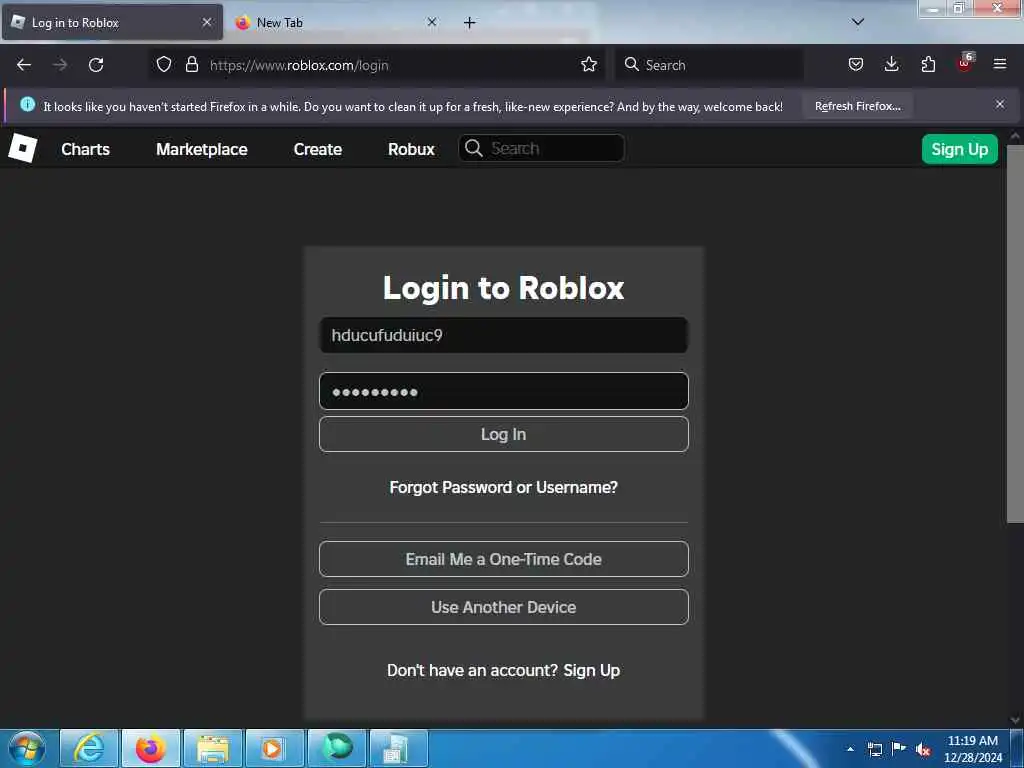Open Windows Explorer from the taskbar
Screen dimensions: 1024x768
point(213,748)
